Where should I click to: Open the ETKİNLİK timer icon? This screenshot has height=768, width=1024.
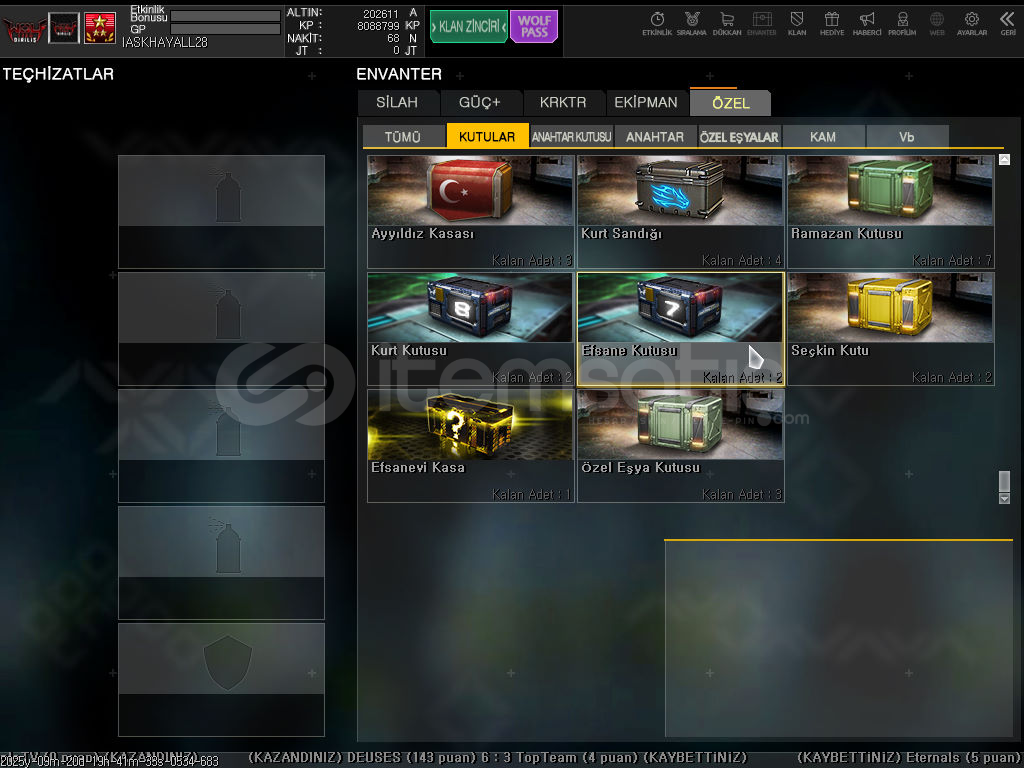tap(657, 24)
